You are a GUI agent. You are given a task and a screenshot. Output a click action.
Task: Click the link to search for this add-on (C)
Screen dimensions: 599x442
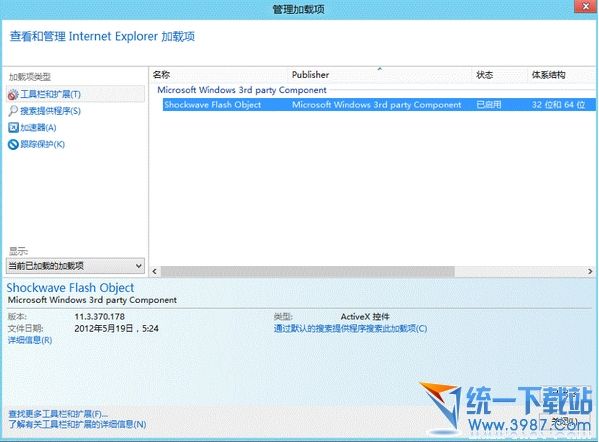click(x=350, y=329)
